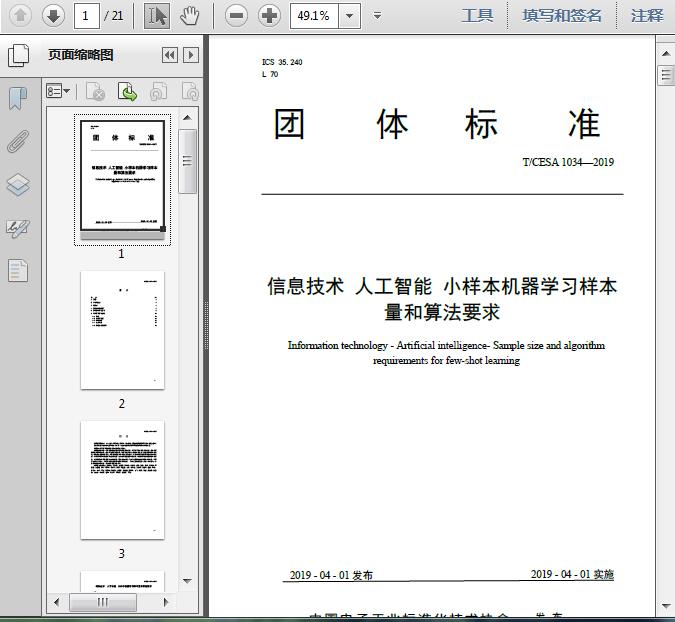675x622 pixels.
Task: Click the extract page green-arrow icon
Action: pyautogui.click(x=127, y=92)
